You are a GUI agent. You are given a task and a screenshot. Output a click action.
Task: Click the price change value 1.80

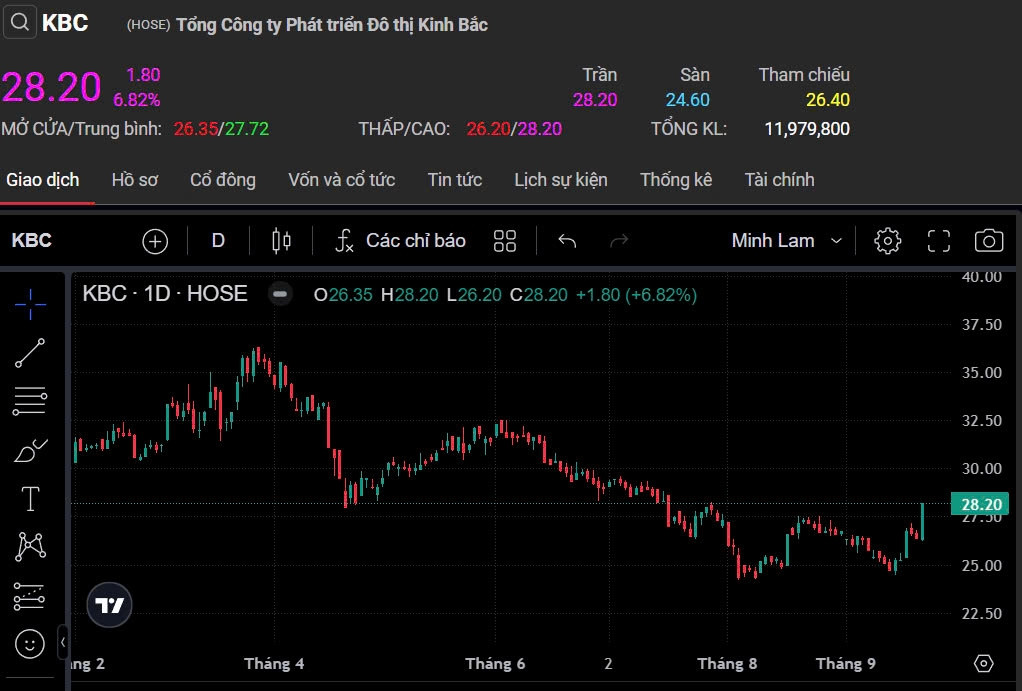pos(143,75)
